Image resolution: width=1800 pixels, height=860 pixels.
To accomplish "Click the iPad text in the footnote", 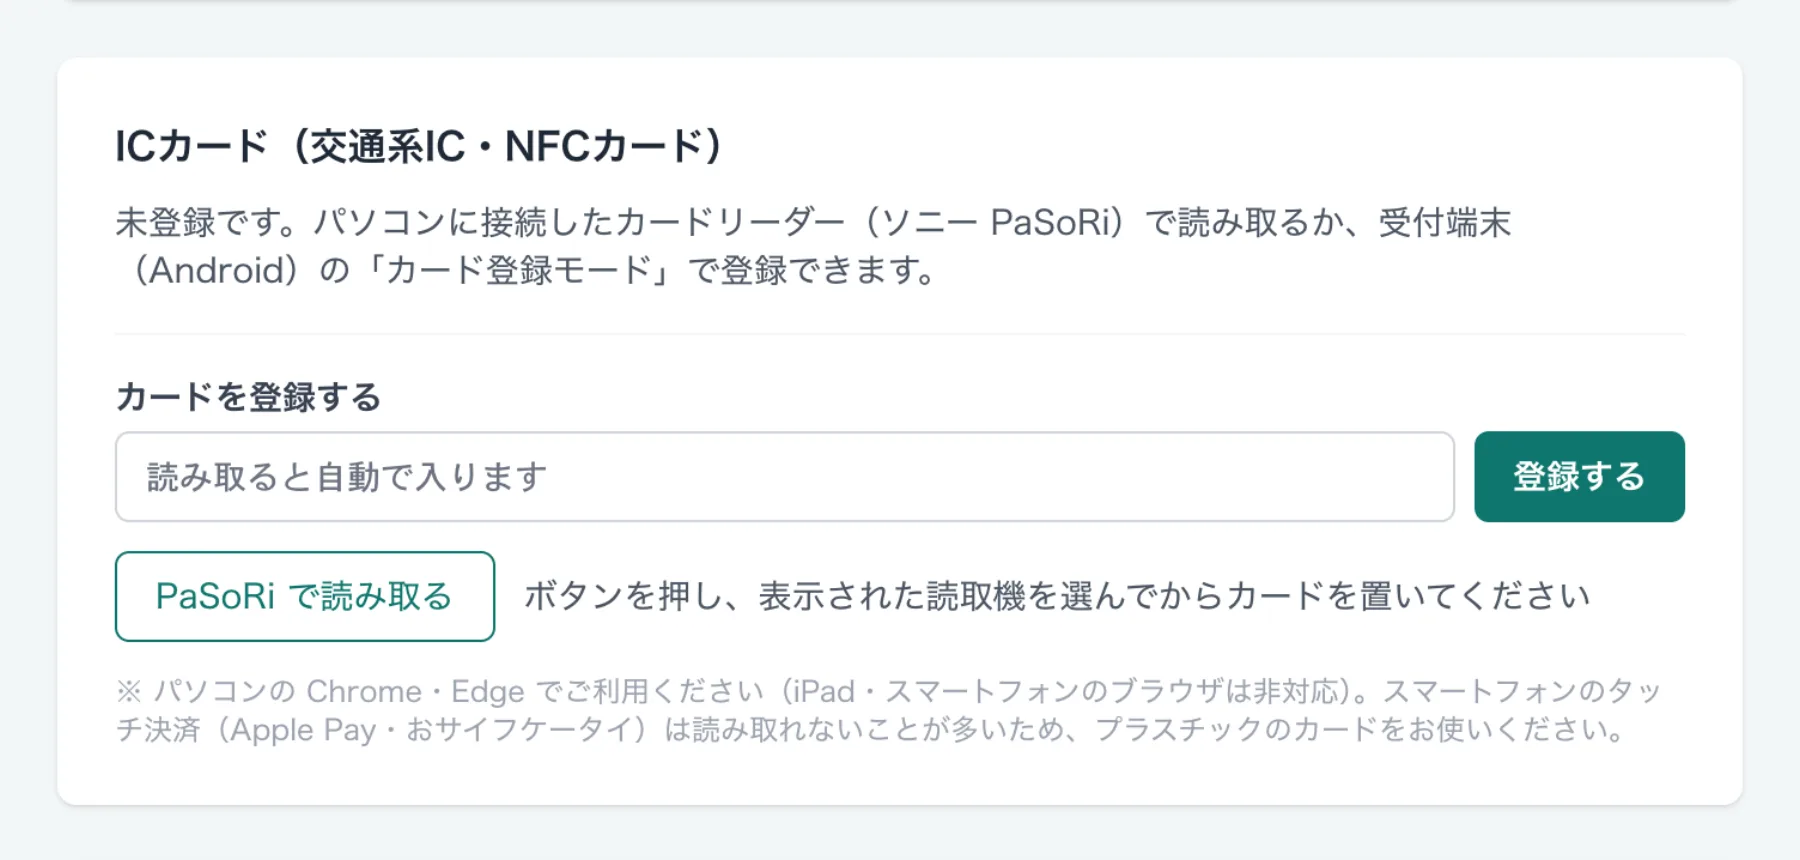I will pos(825,691).
